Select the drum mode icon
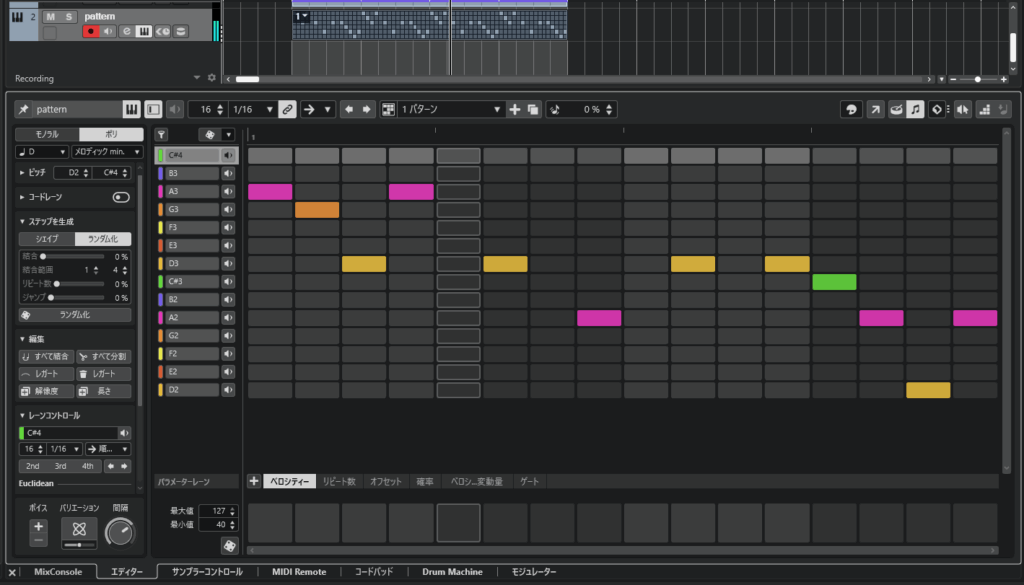This screenshot has width=1024, height=585. point(894,109)
